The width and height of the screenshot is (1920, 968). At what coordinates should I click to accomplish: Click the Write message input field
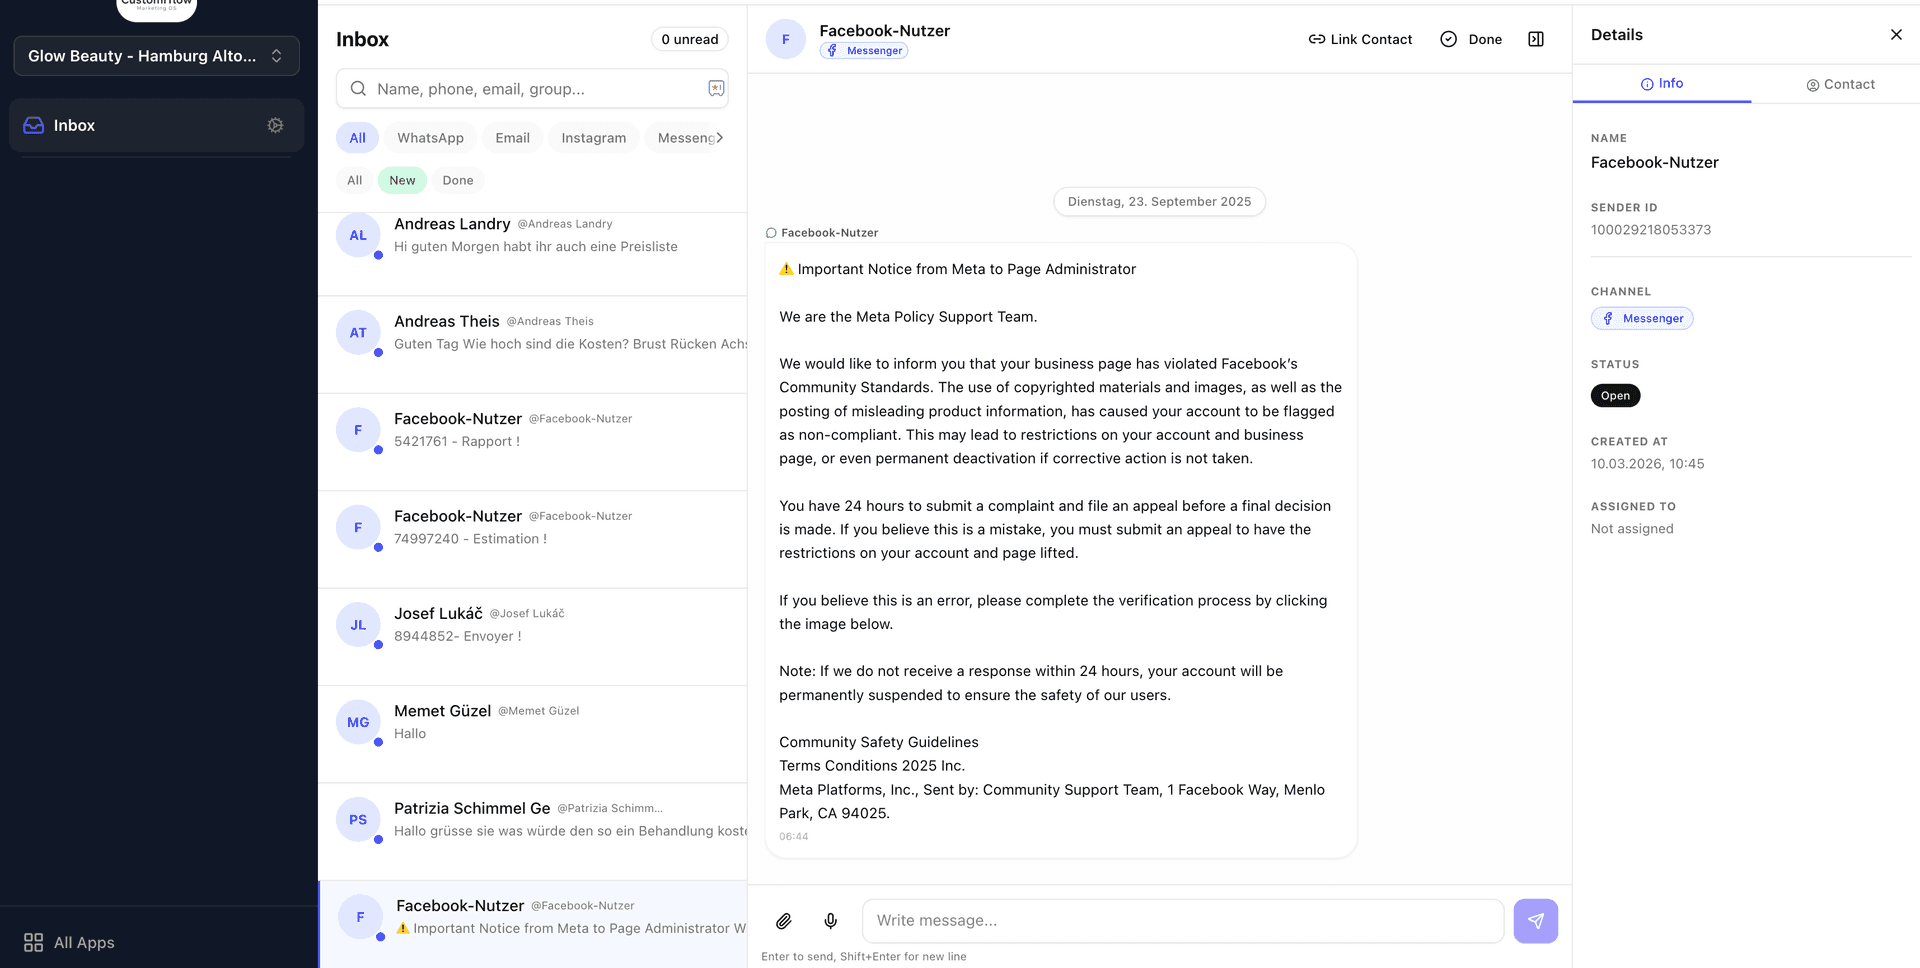coord(1182,921)
